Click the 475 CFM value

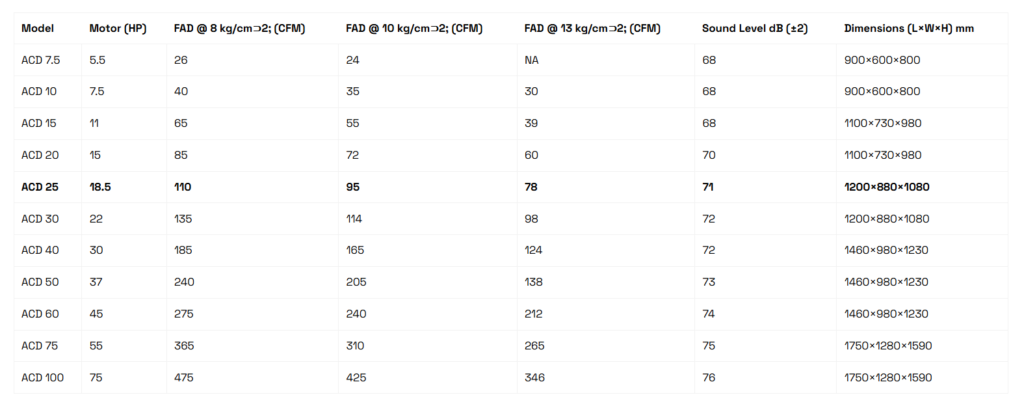[185, 378]
